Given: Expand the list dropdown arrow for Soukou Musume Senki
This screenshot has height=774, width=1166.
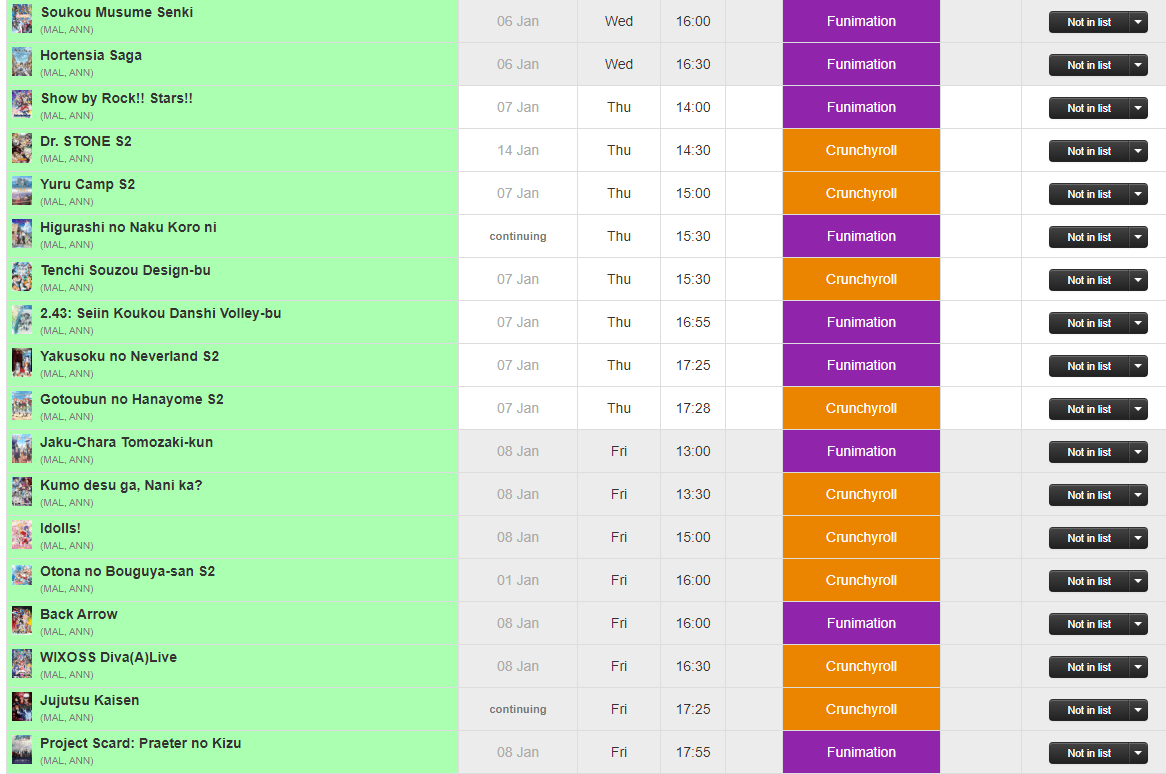Looking at the screenshot, I should click(x=1138, y=22).
